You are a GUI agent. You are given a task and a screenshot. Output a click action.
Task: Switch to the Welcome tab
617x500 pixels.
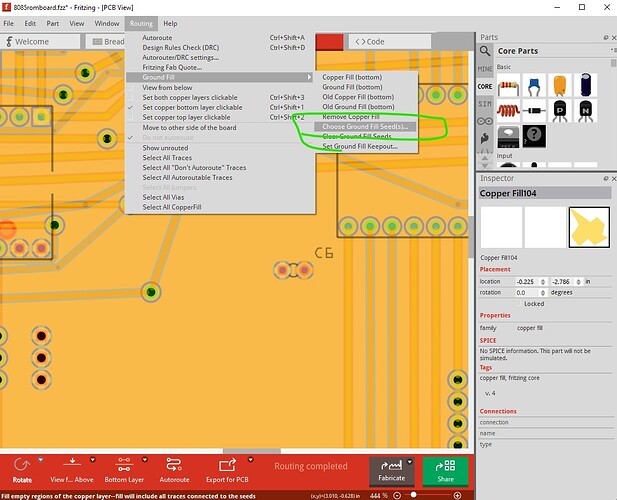point(40,42)
